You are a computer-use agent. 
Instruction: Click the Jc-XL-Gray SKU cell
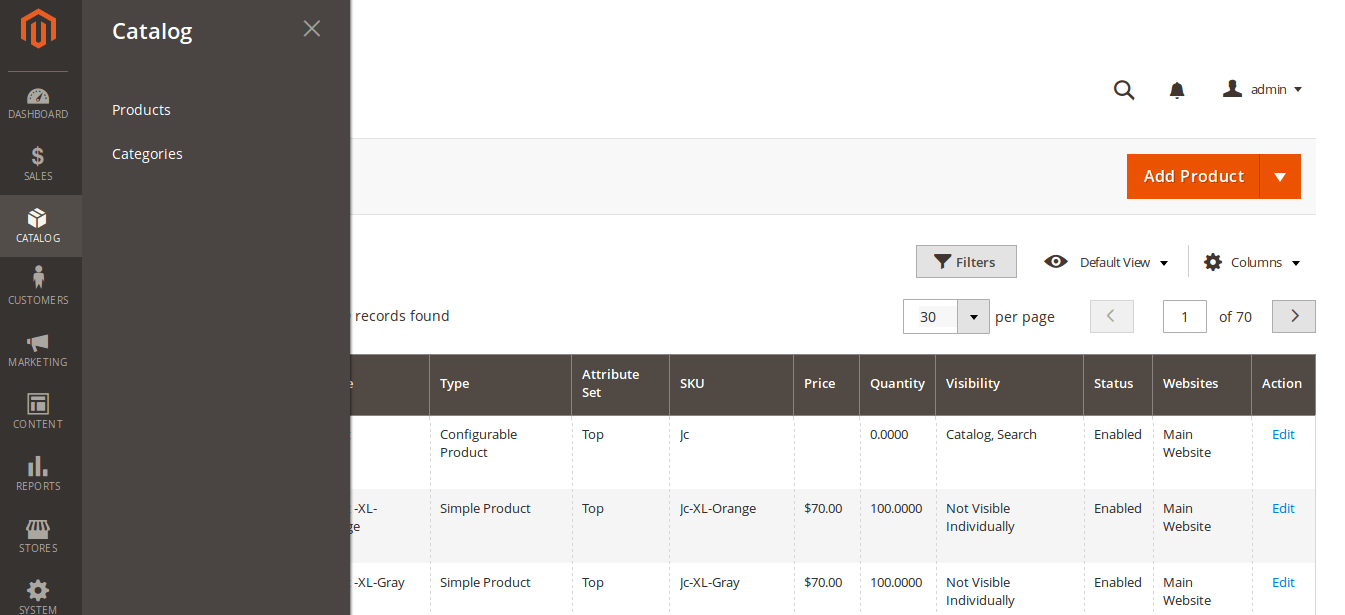731,589
